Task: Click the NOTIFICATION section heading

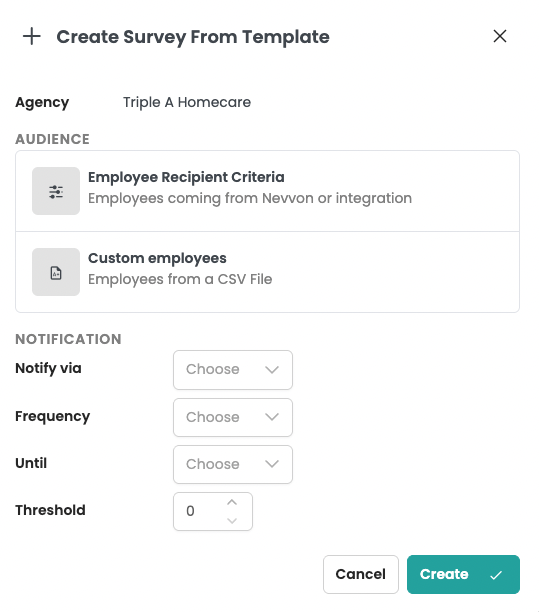Action: (x=68, y=339)
